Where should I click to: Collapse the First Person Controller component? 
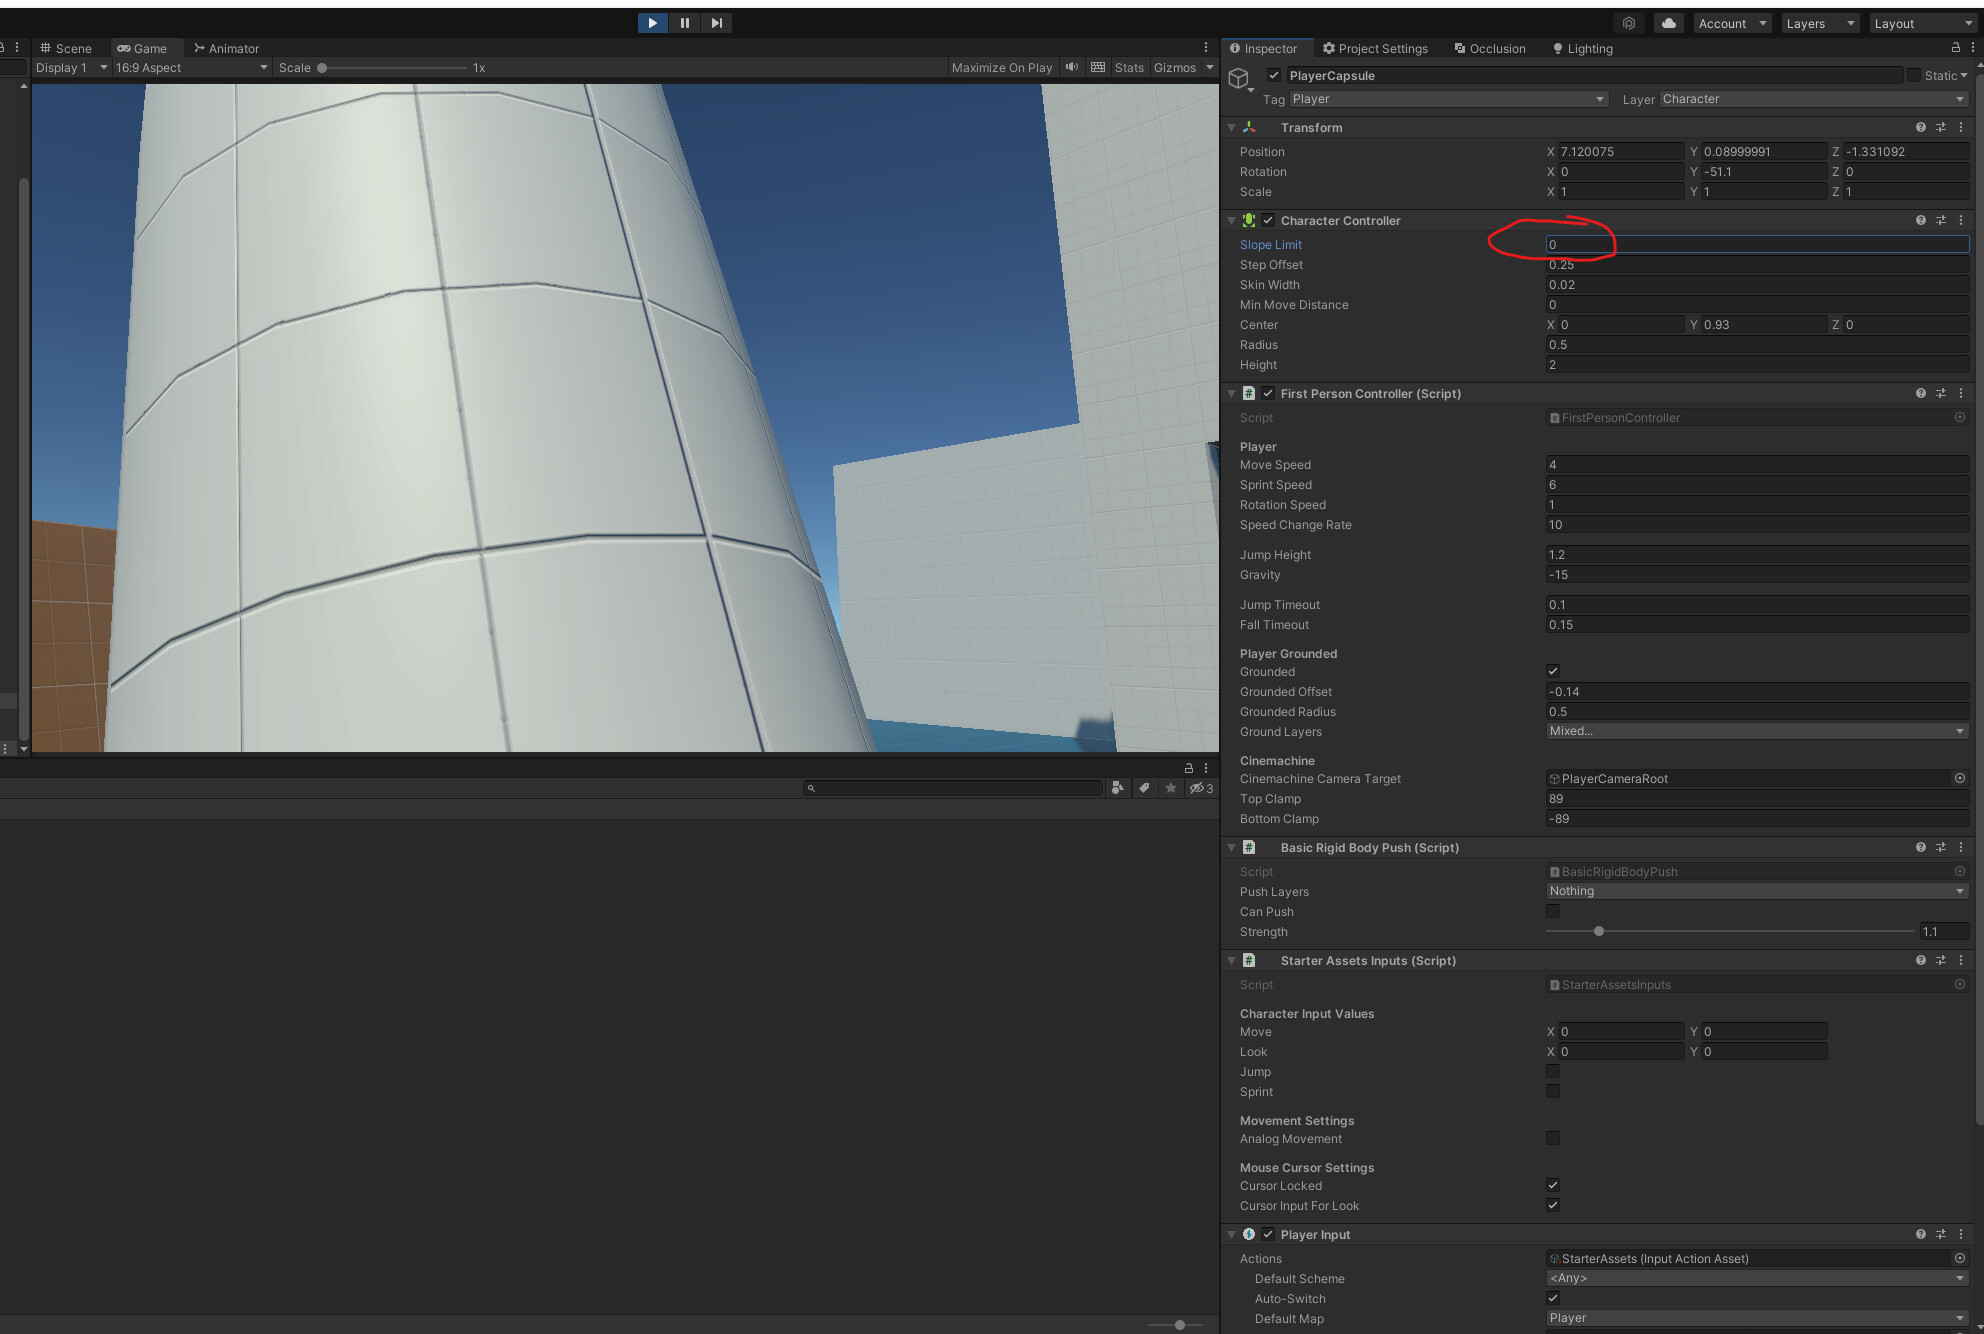(1231, 393)
